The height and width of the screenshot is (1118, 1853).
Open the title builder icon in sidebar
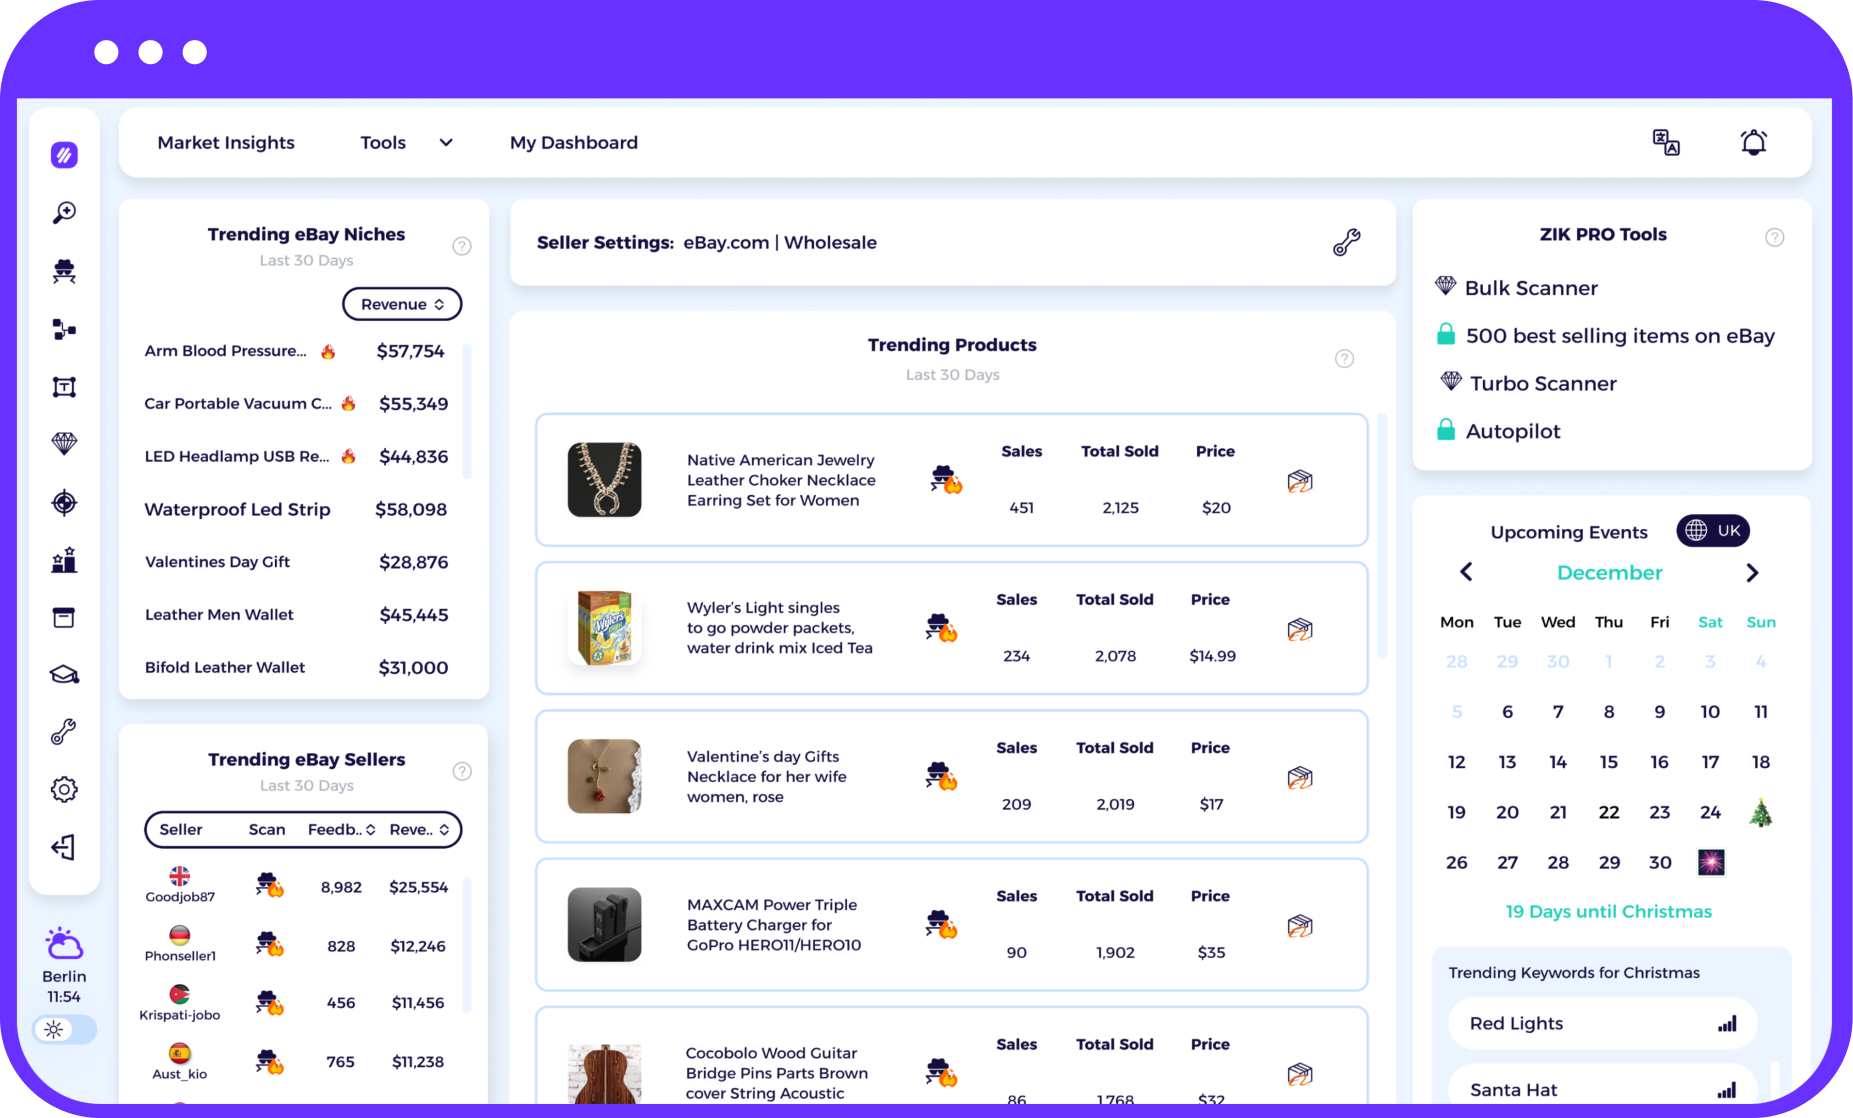64,387
